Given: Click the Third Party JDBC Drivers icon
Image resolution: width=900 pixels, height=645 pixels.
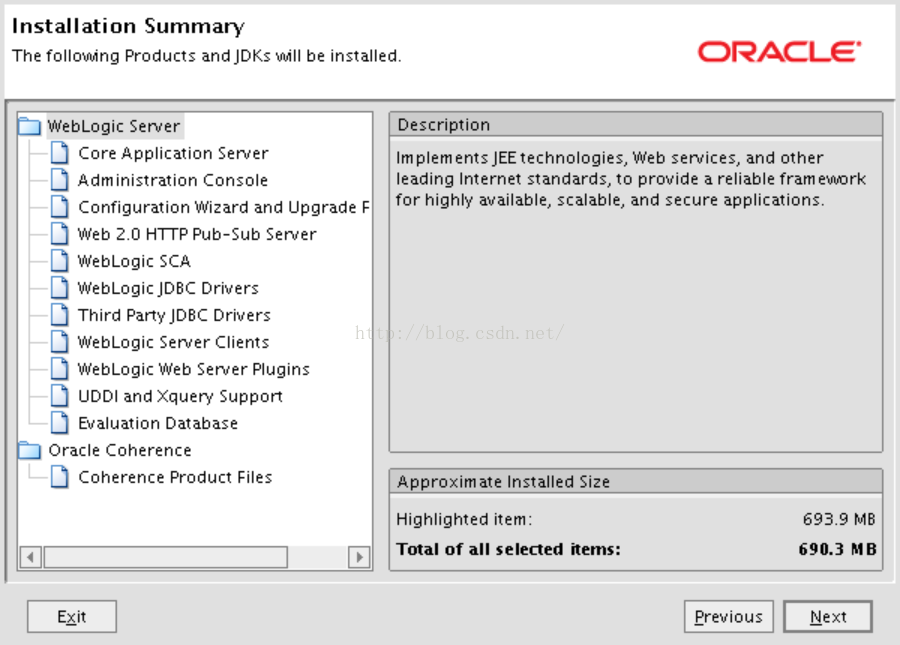Looking at the screenshot, I should (x=60, y=315).
